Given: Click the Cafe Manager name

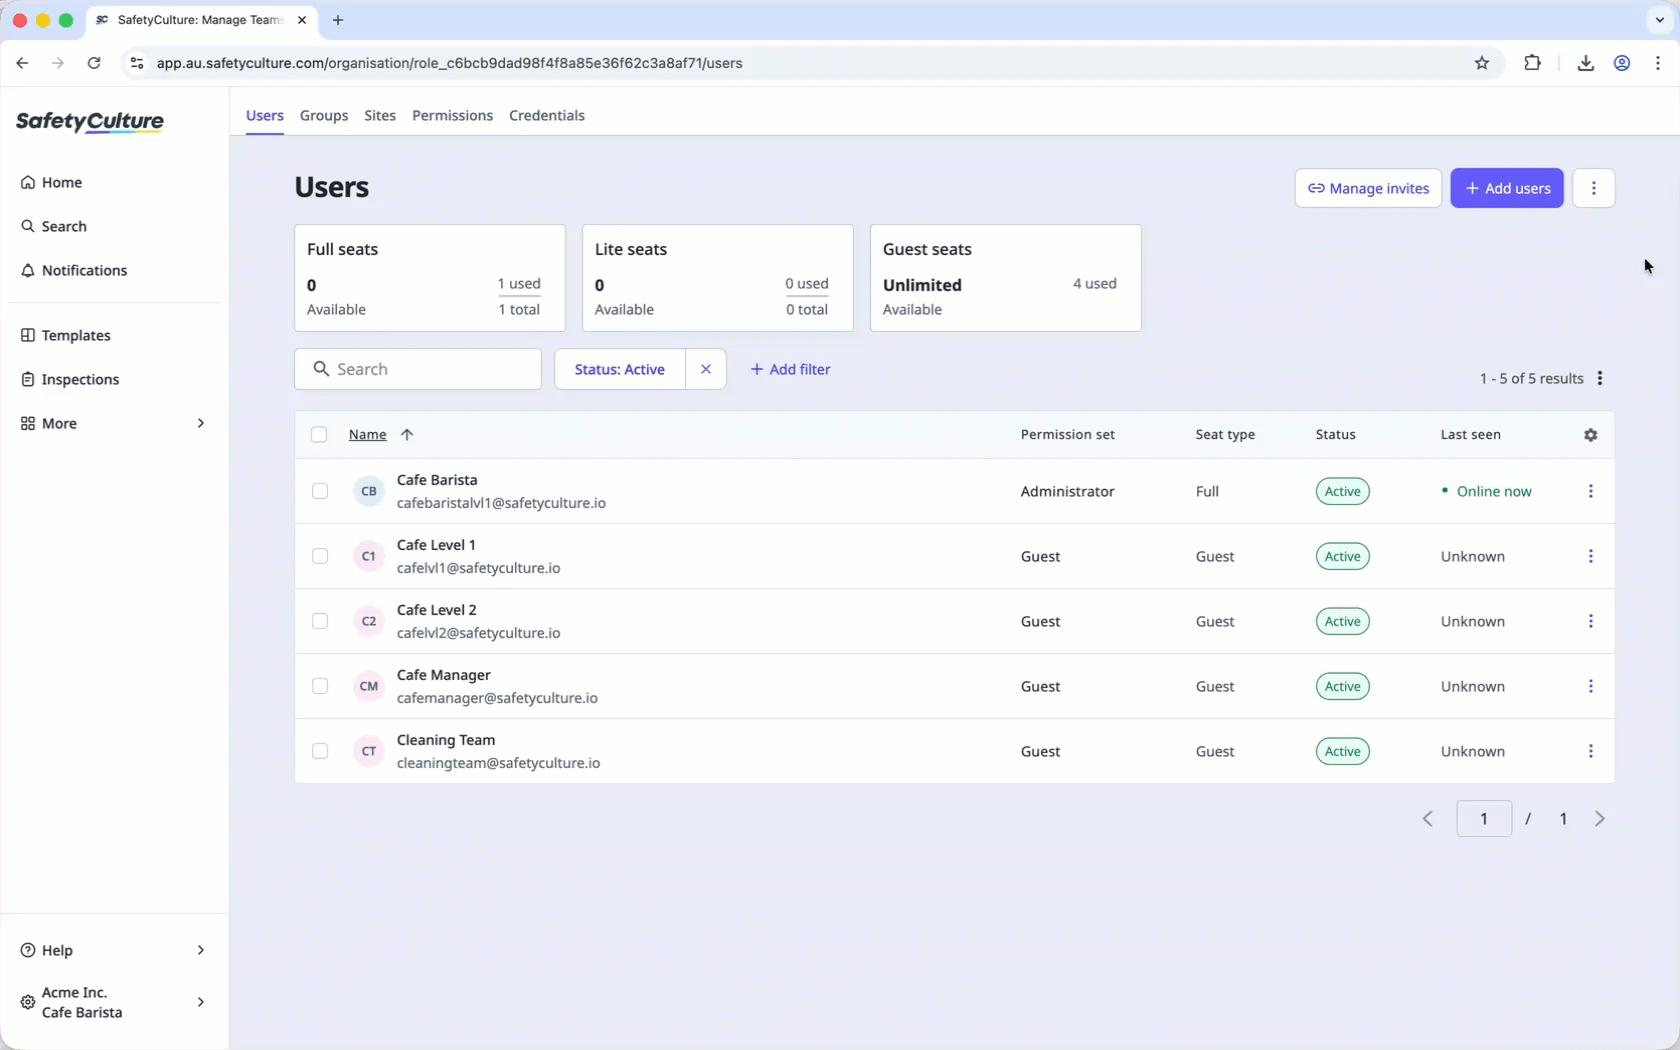Looking at the screenshot, I should pos(444,675).
